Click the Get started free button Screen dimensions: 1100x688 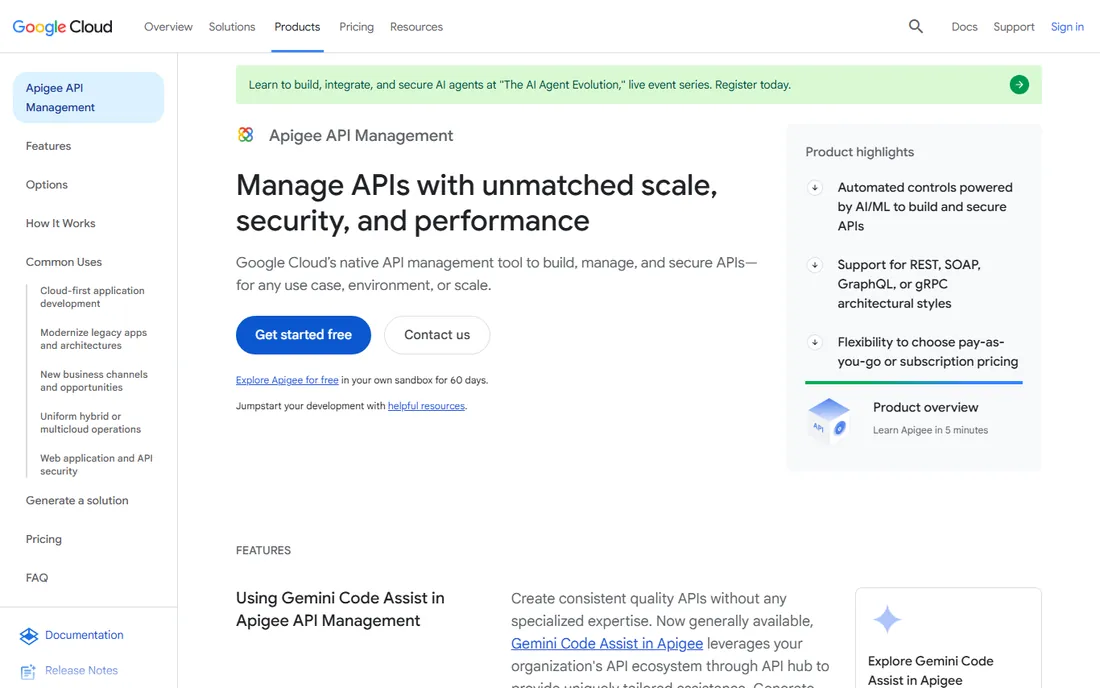coord(303,335)
